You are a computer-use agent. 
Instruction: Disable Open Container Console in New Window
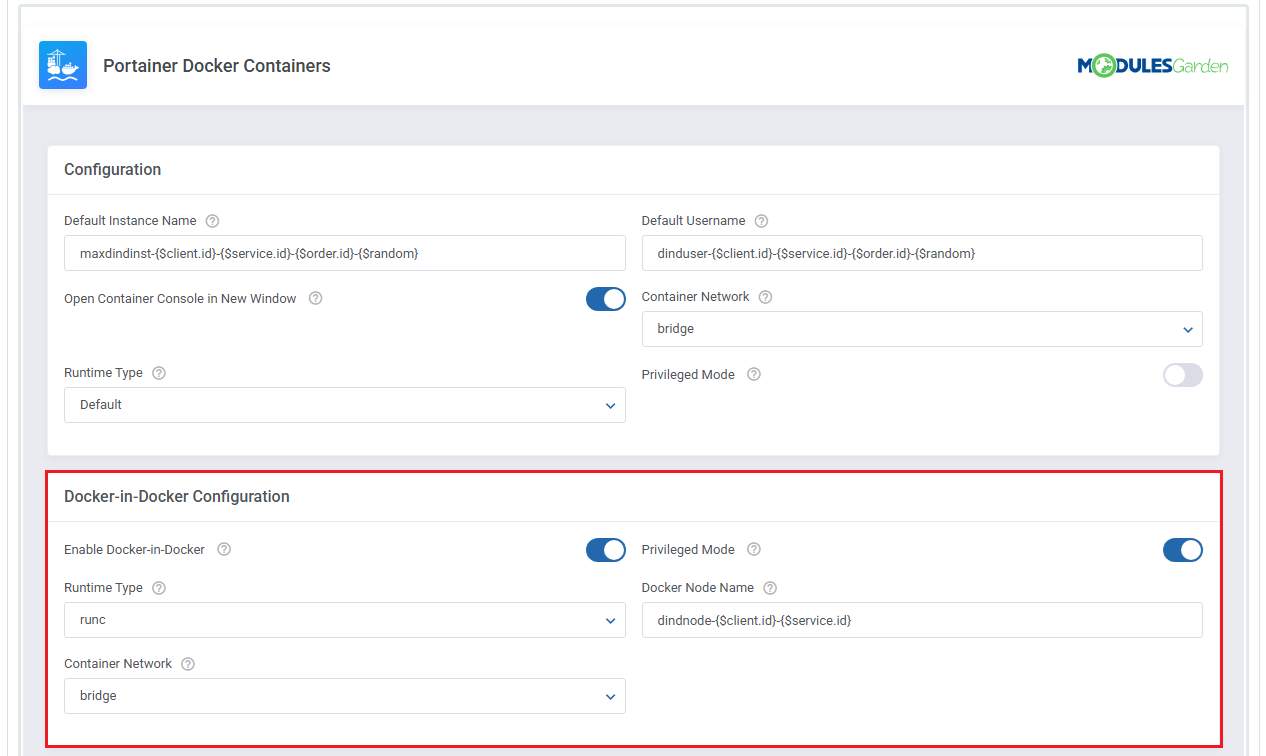605,299
